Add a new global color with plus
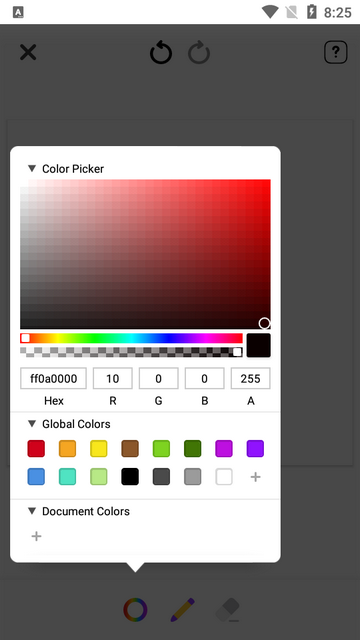The width and height of the screenshot is (360, 640). 256,477
